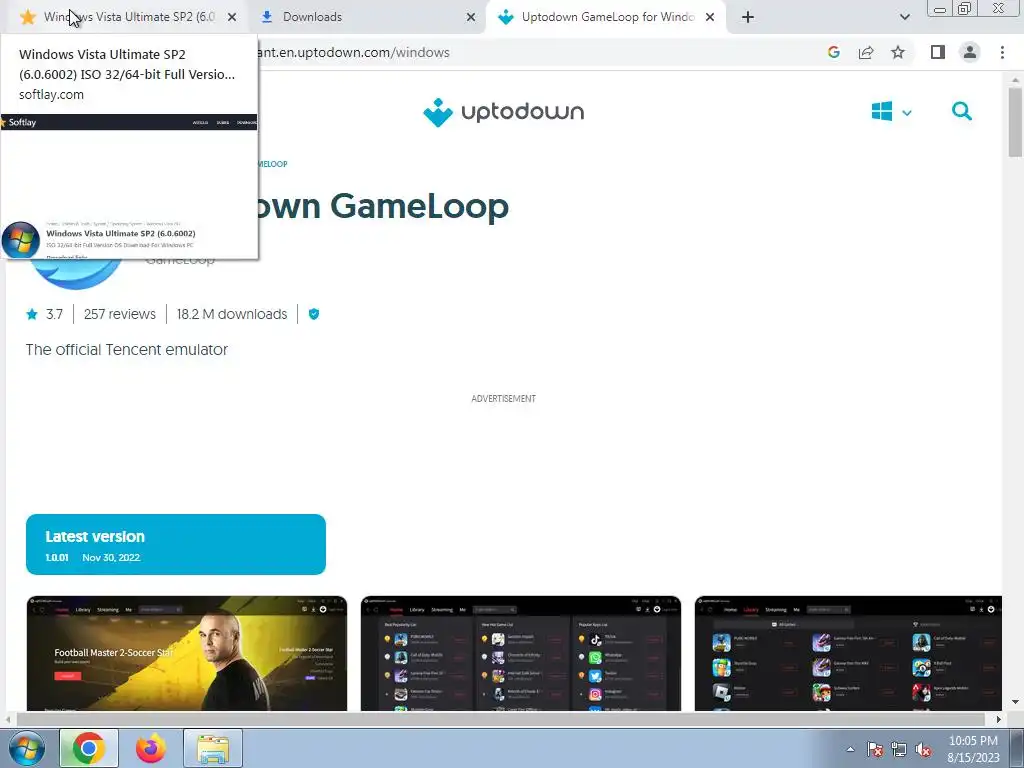
Task: Open the taskbar clock and date
Action: coord(974,749)
